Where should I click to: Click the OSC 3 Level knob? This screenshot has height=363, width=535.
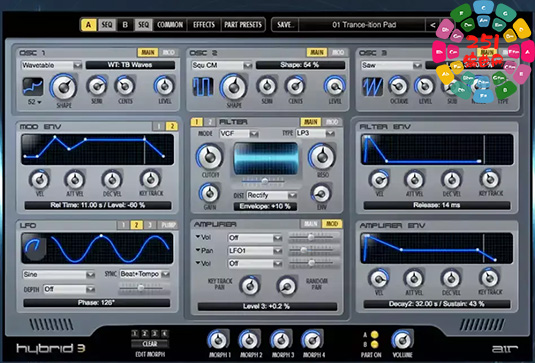pyautogui.click(x=425, y=86)
